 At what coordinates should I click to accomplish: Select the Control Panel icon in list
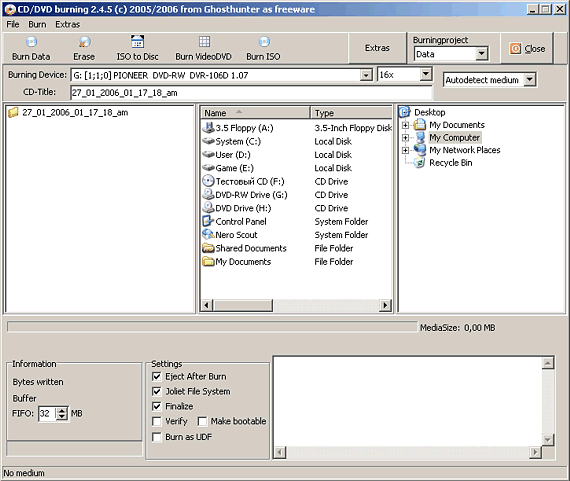pos(208,221)
